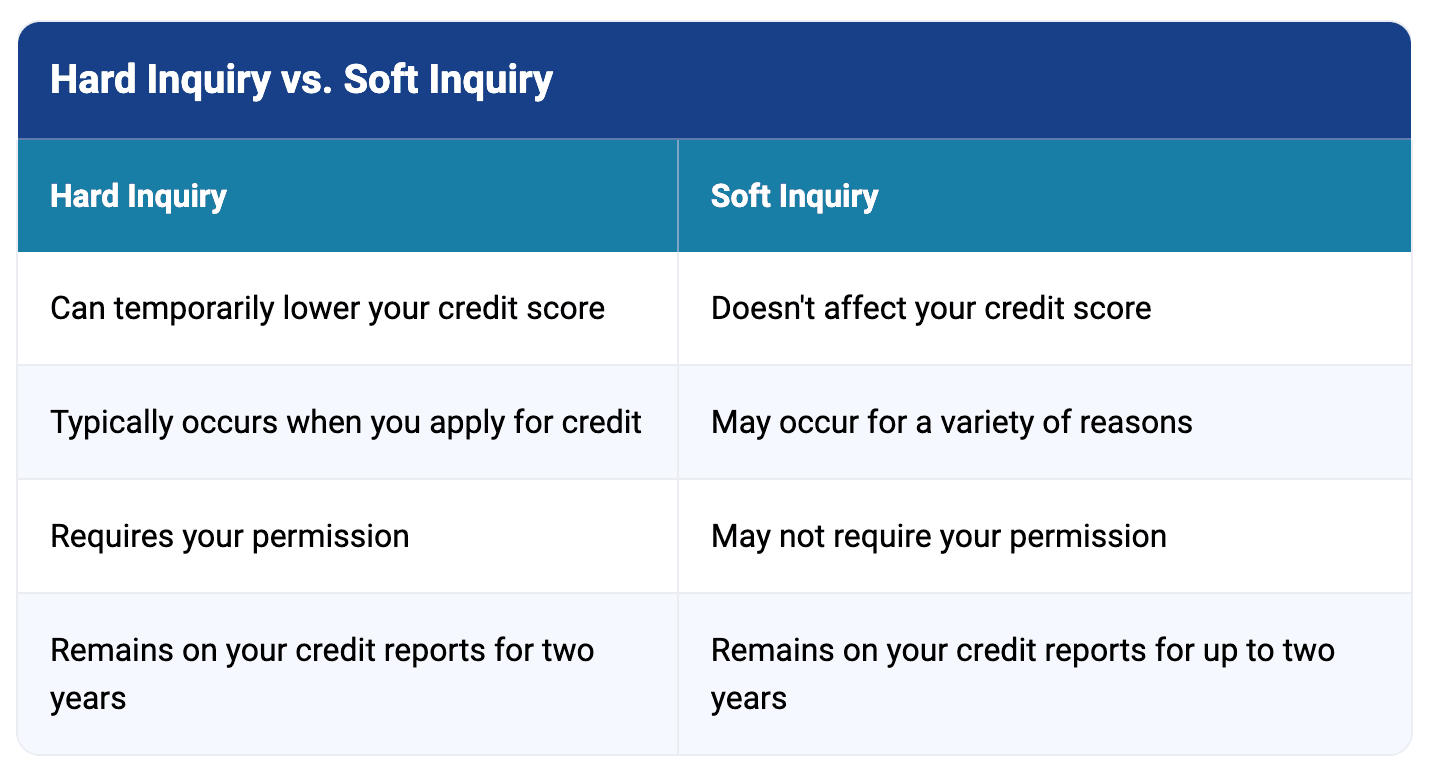This screenshot has width=1430, height=774.
Task: Click the "Requires your permission" cell
Action: [229, 536]
